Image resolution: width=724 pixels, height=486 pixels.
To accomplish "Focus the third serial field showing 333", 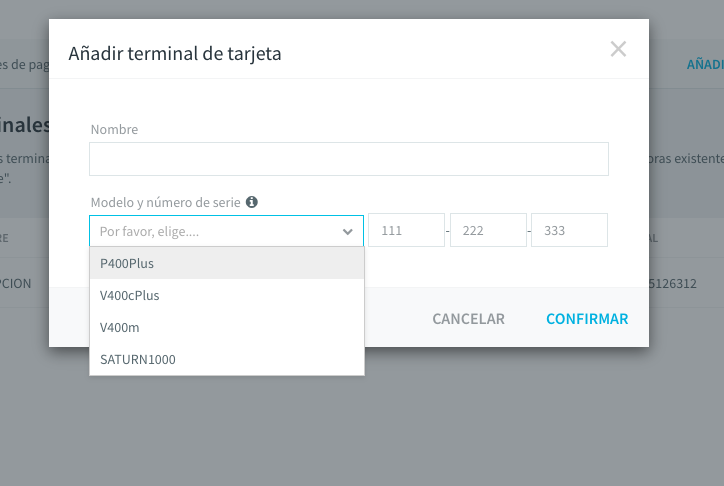I will pyautogui.click(x=569, y=230).
